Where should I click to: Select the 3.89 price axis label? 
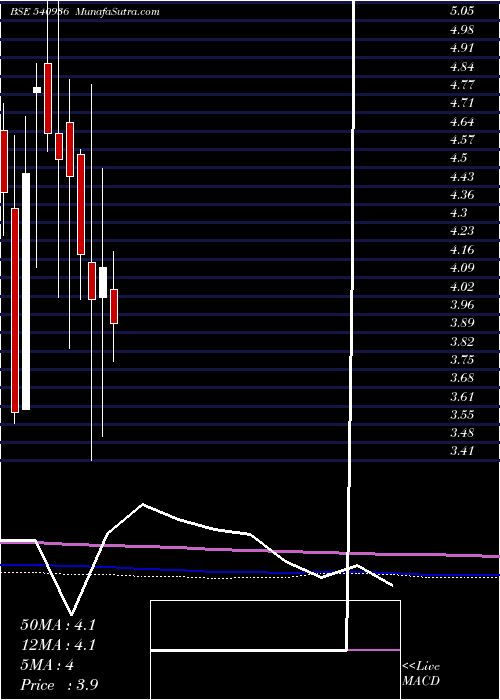point(462,323)
